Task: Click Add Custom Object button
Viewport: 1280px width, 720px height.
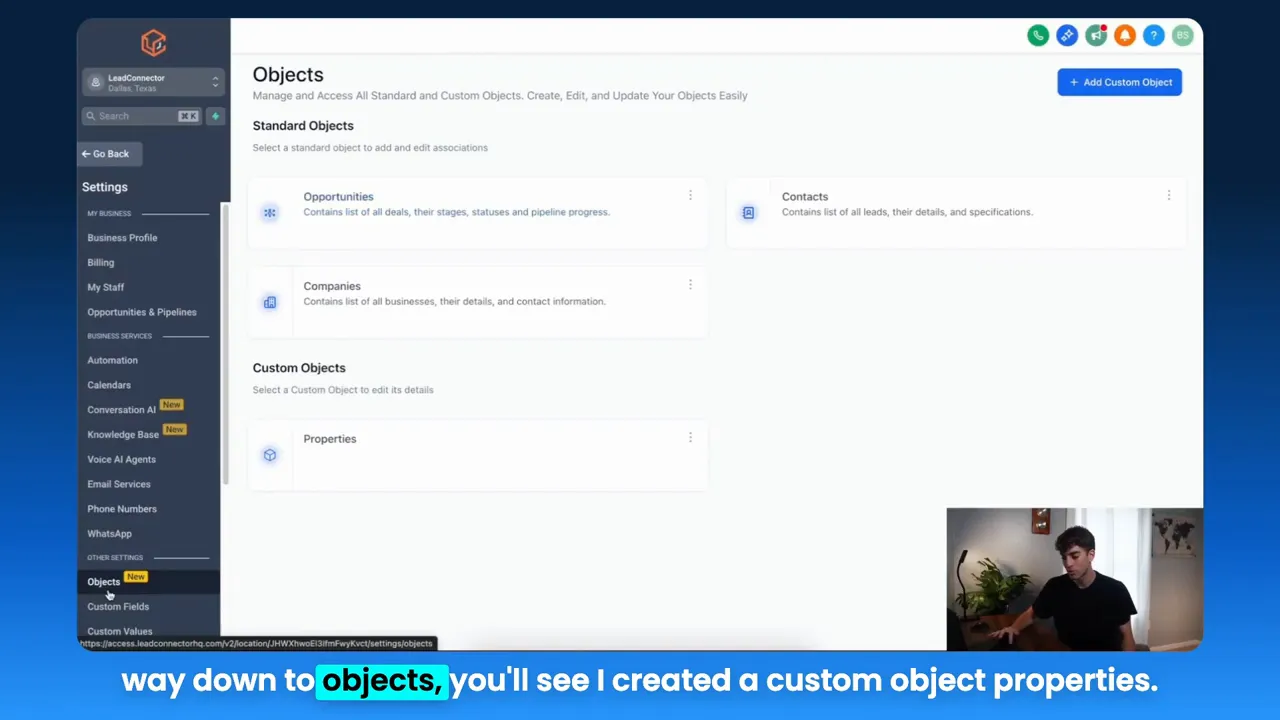Action: click(1119, 82)
